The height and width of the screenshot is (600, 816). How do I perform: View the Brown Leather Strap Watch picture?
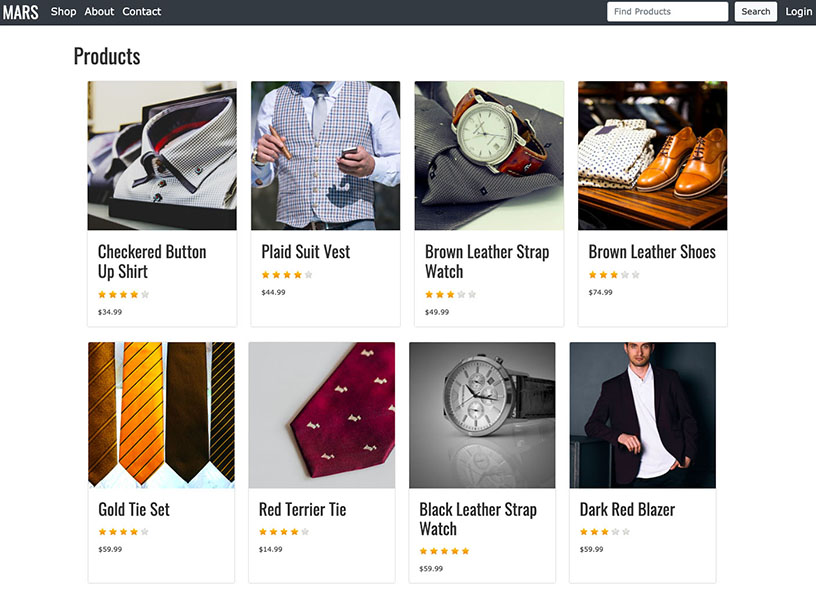click(489, 156)
